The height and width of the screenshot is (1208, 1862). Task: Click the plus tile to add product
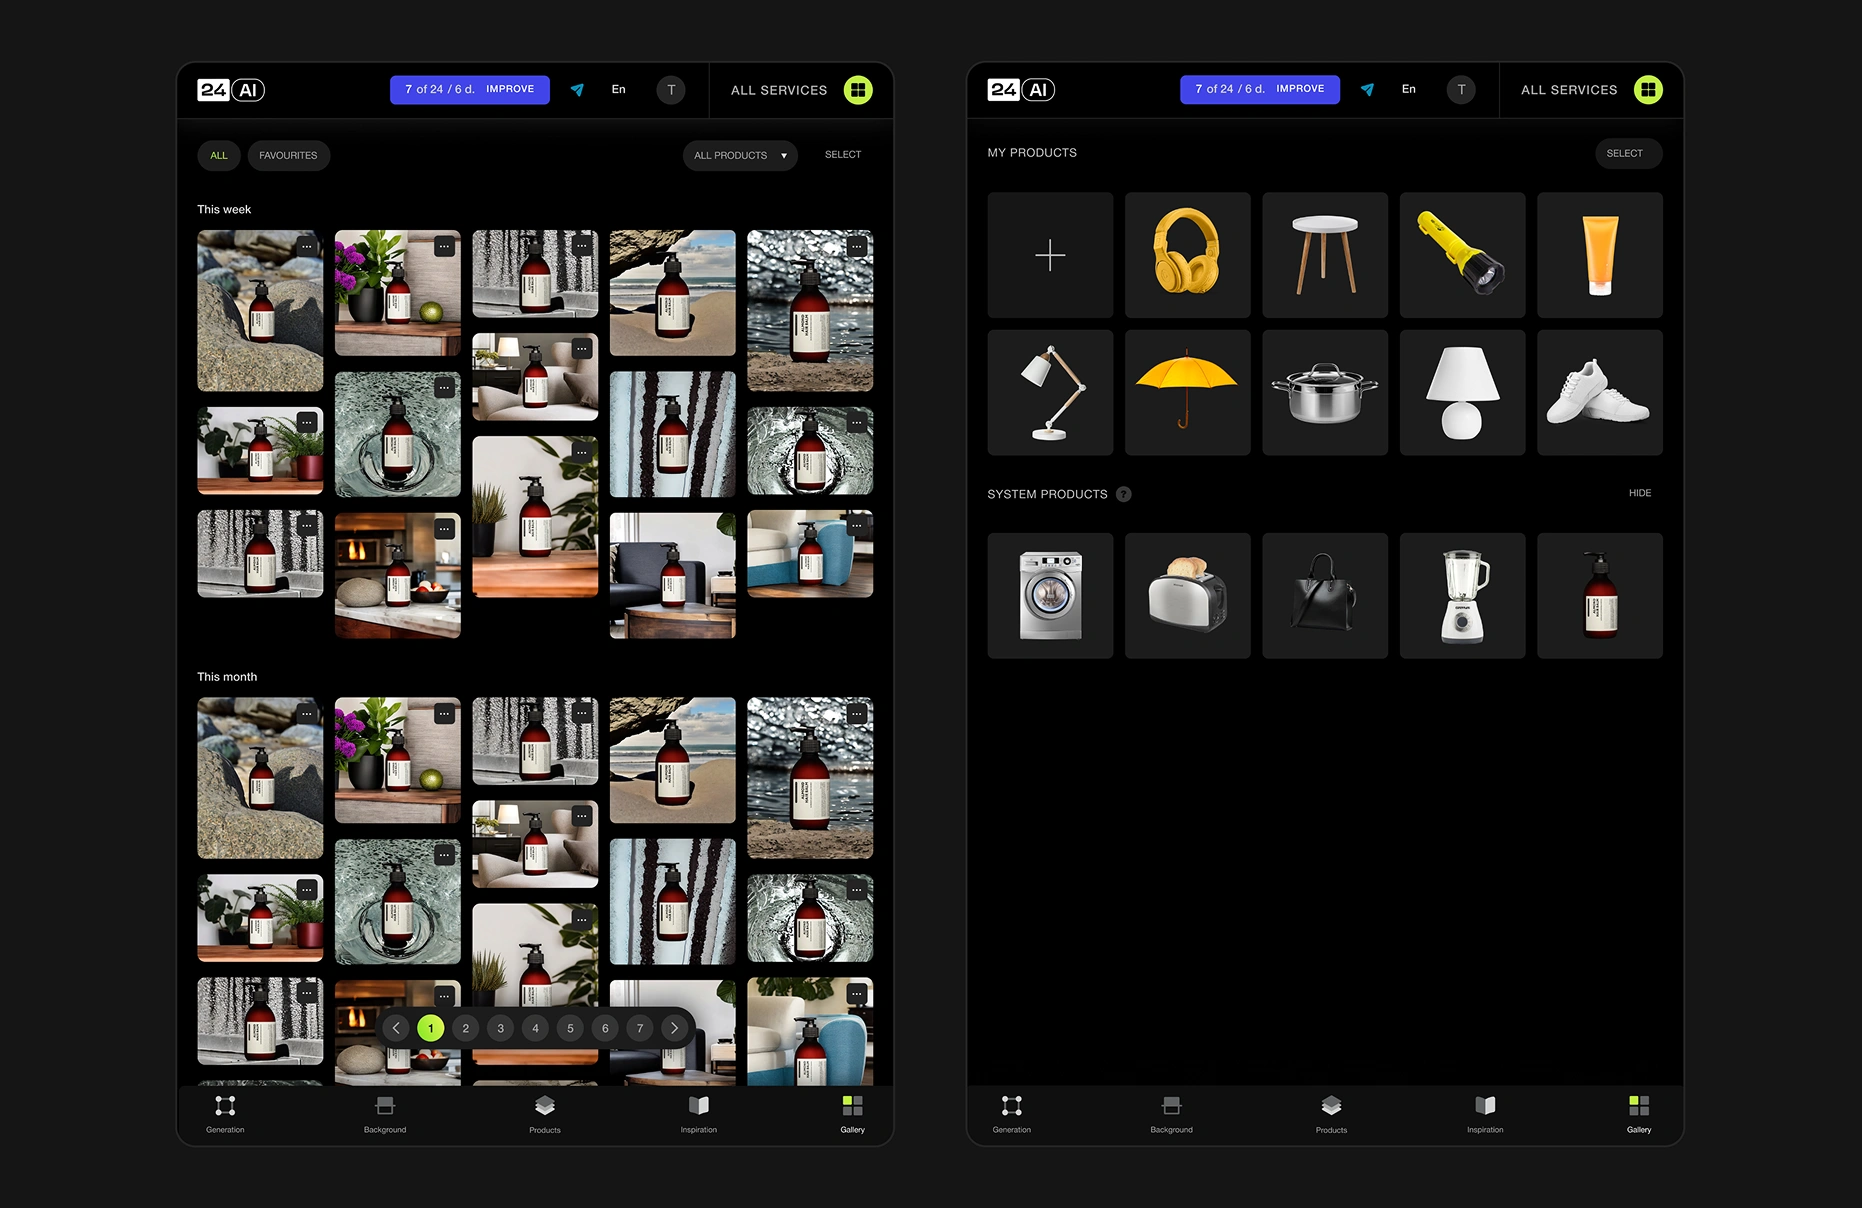coord(1050,255)
